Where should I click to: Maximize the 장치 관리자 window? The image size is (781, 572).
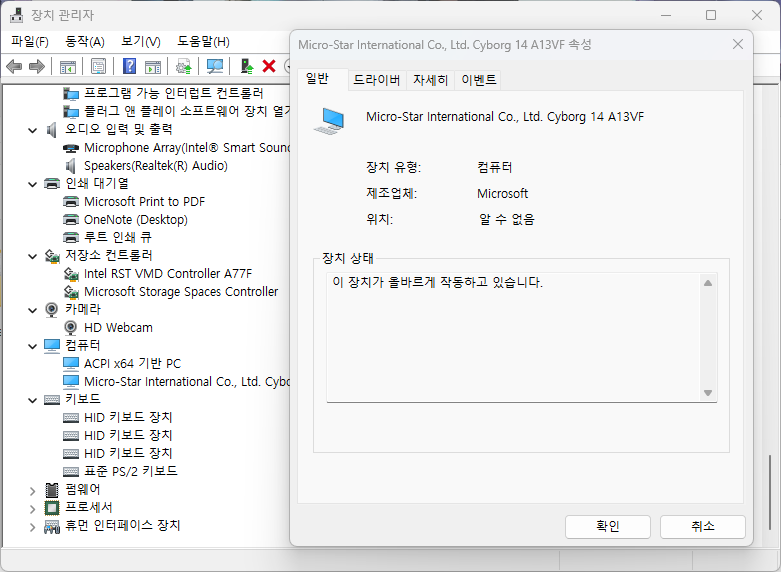point(711,15)
